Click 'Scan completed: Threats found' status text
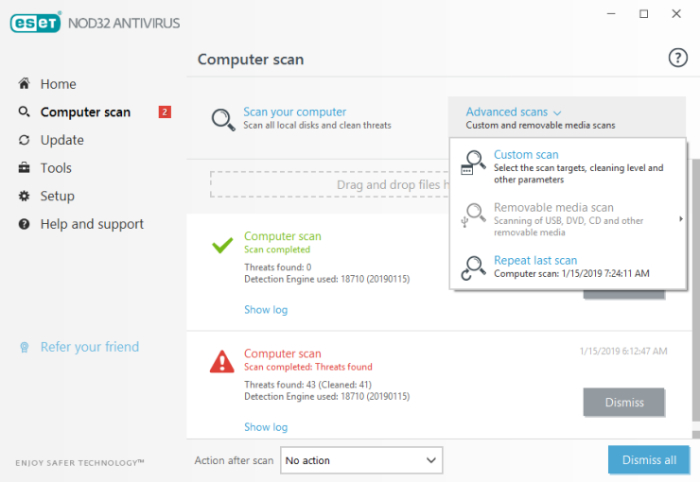Viewport: 700px width, 482px height. tap(308, 367)
